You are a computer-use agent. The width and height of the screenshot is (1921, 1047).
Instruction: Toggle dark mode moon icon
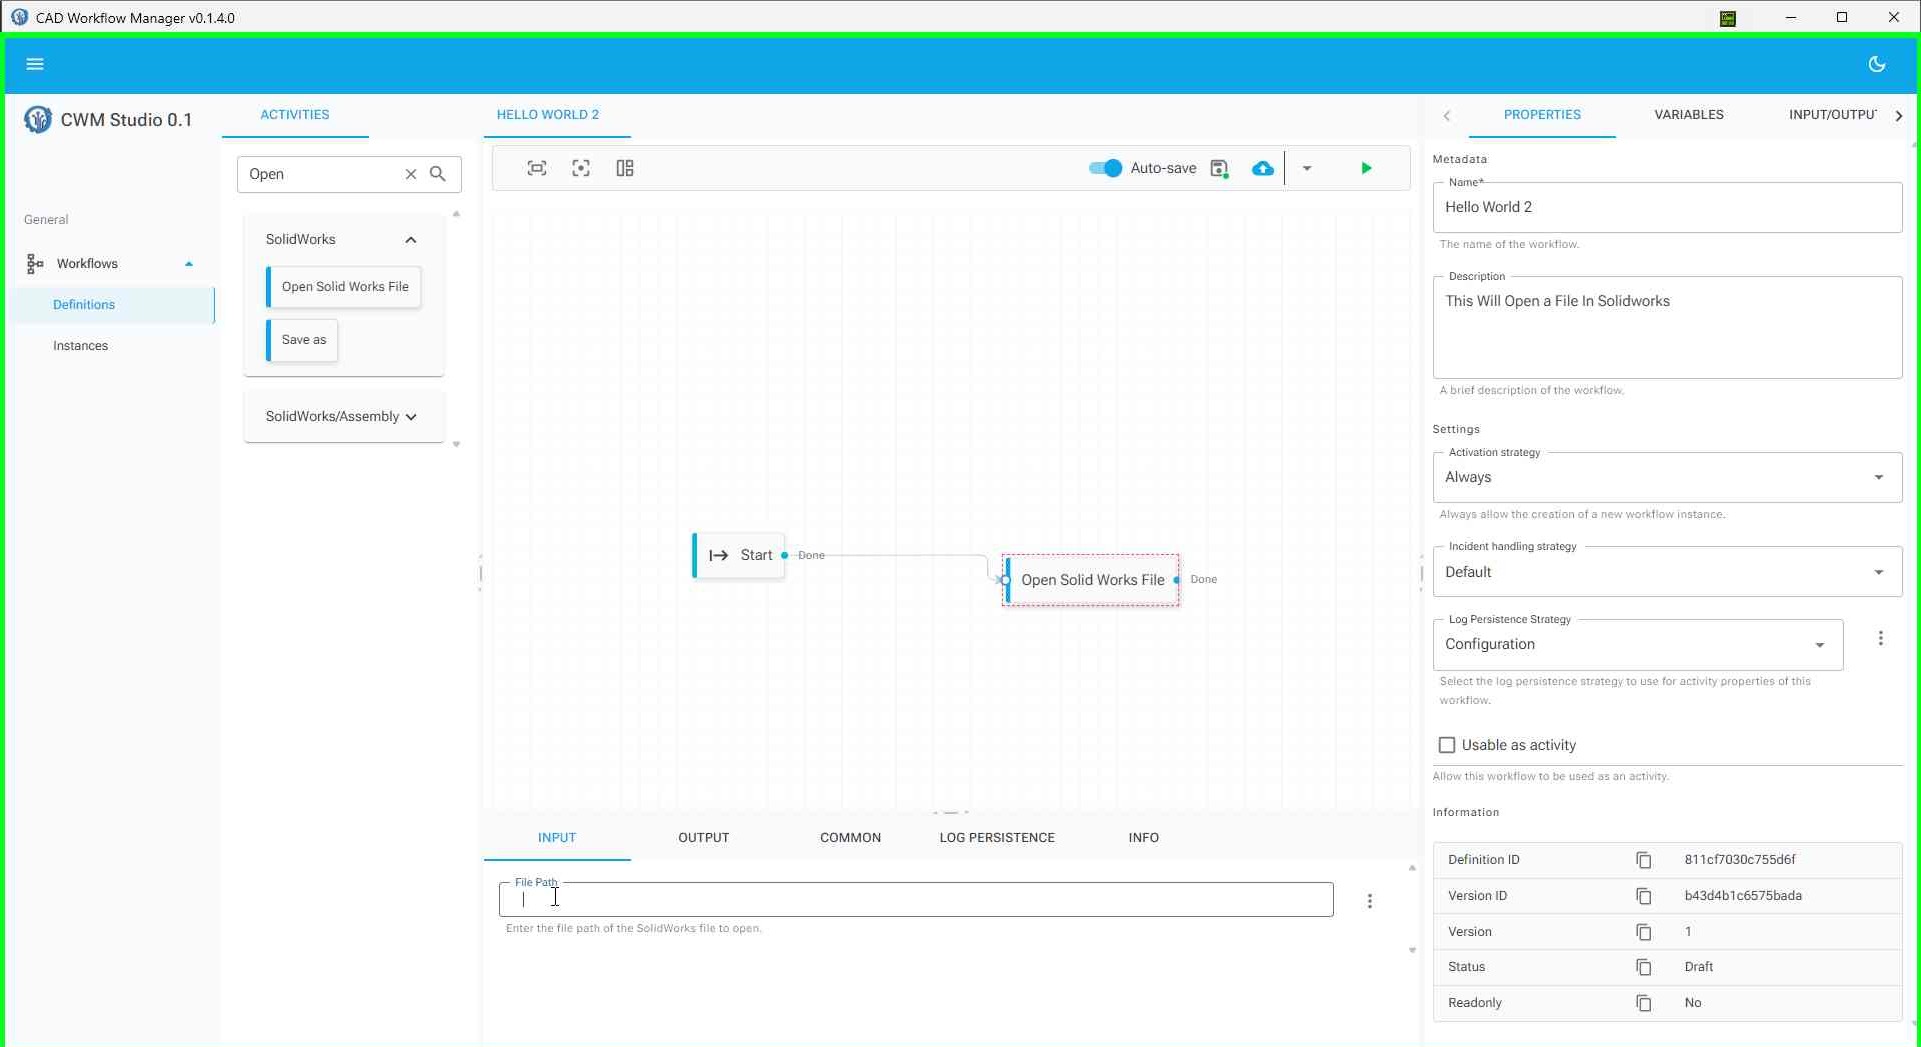(x=1876, y=64)
